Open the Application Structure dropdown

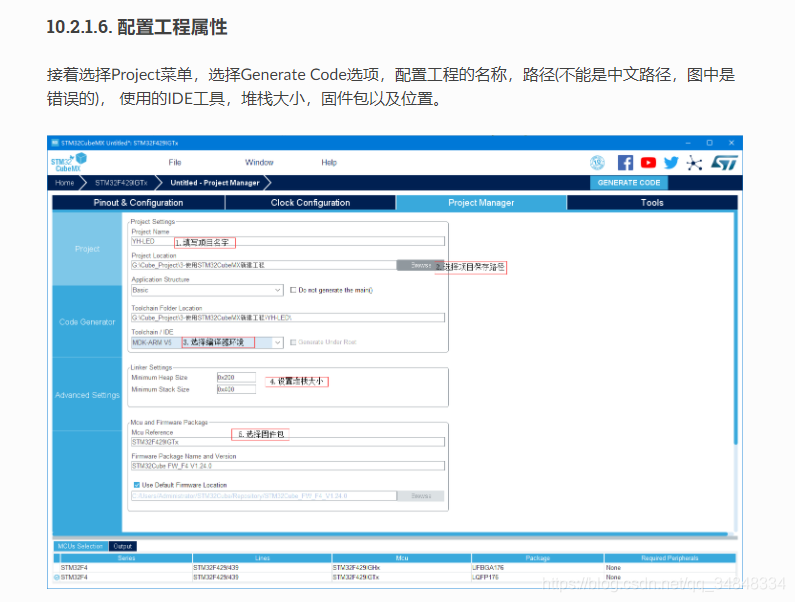pos(207,290)
